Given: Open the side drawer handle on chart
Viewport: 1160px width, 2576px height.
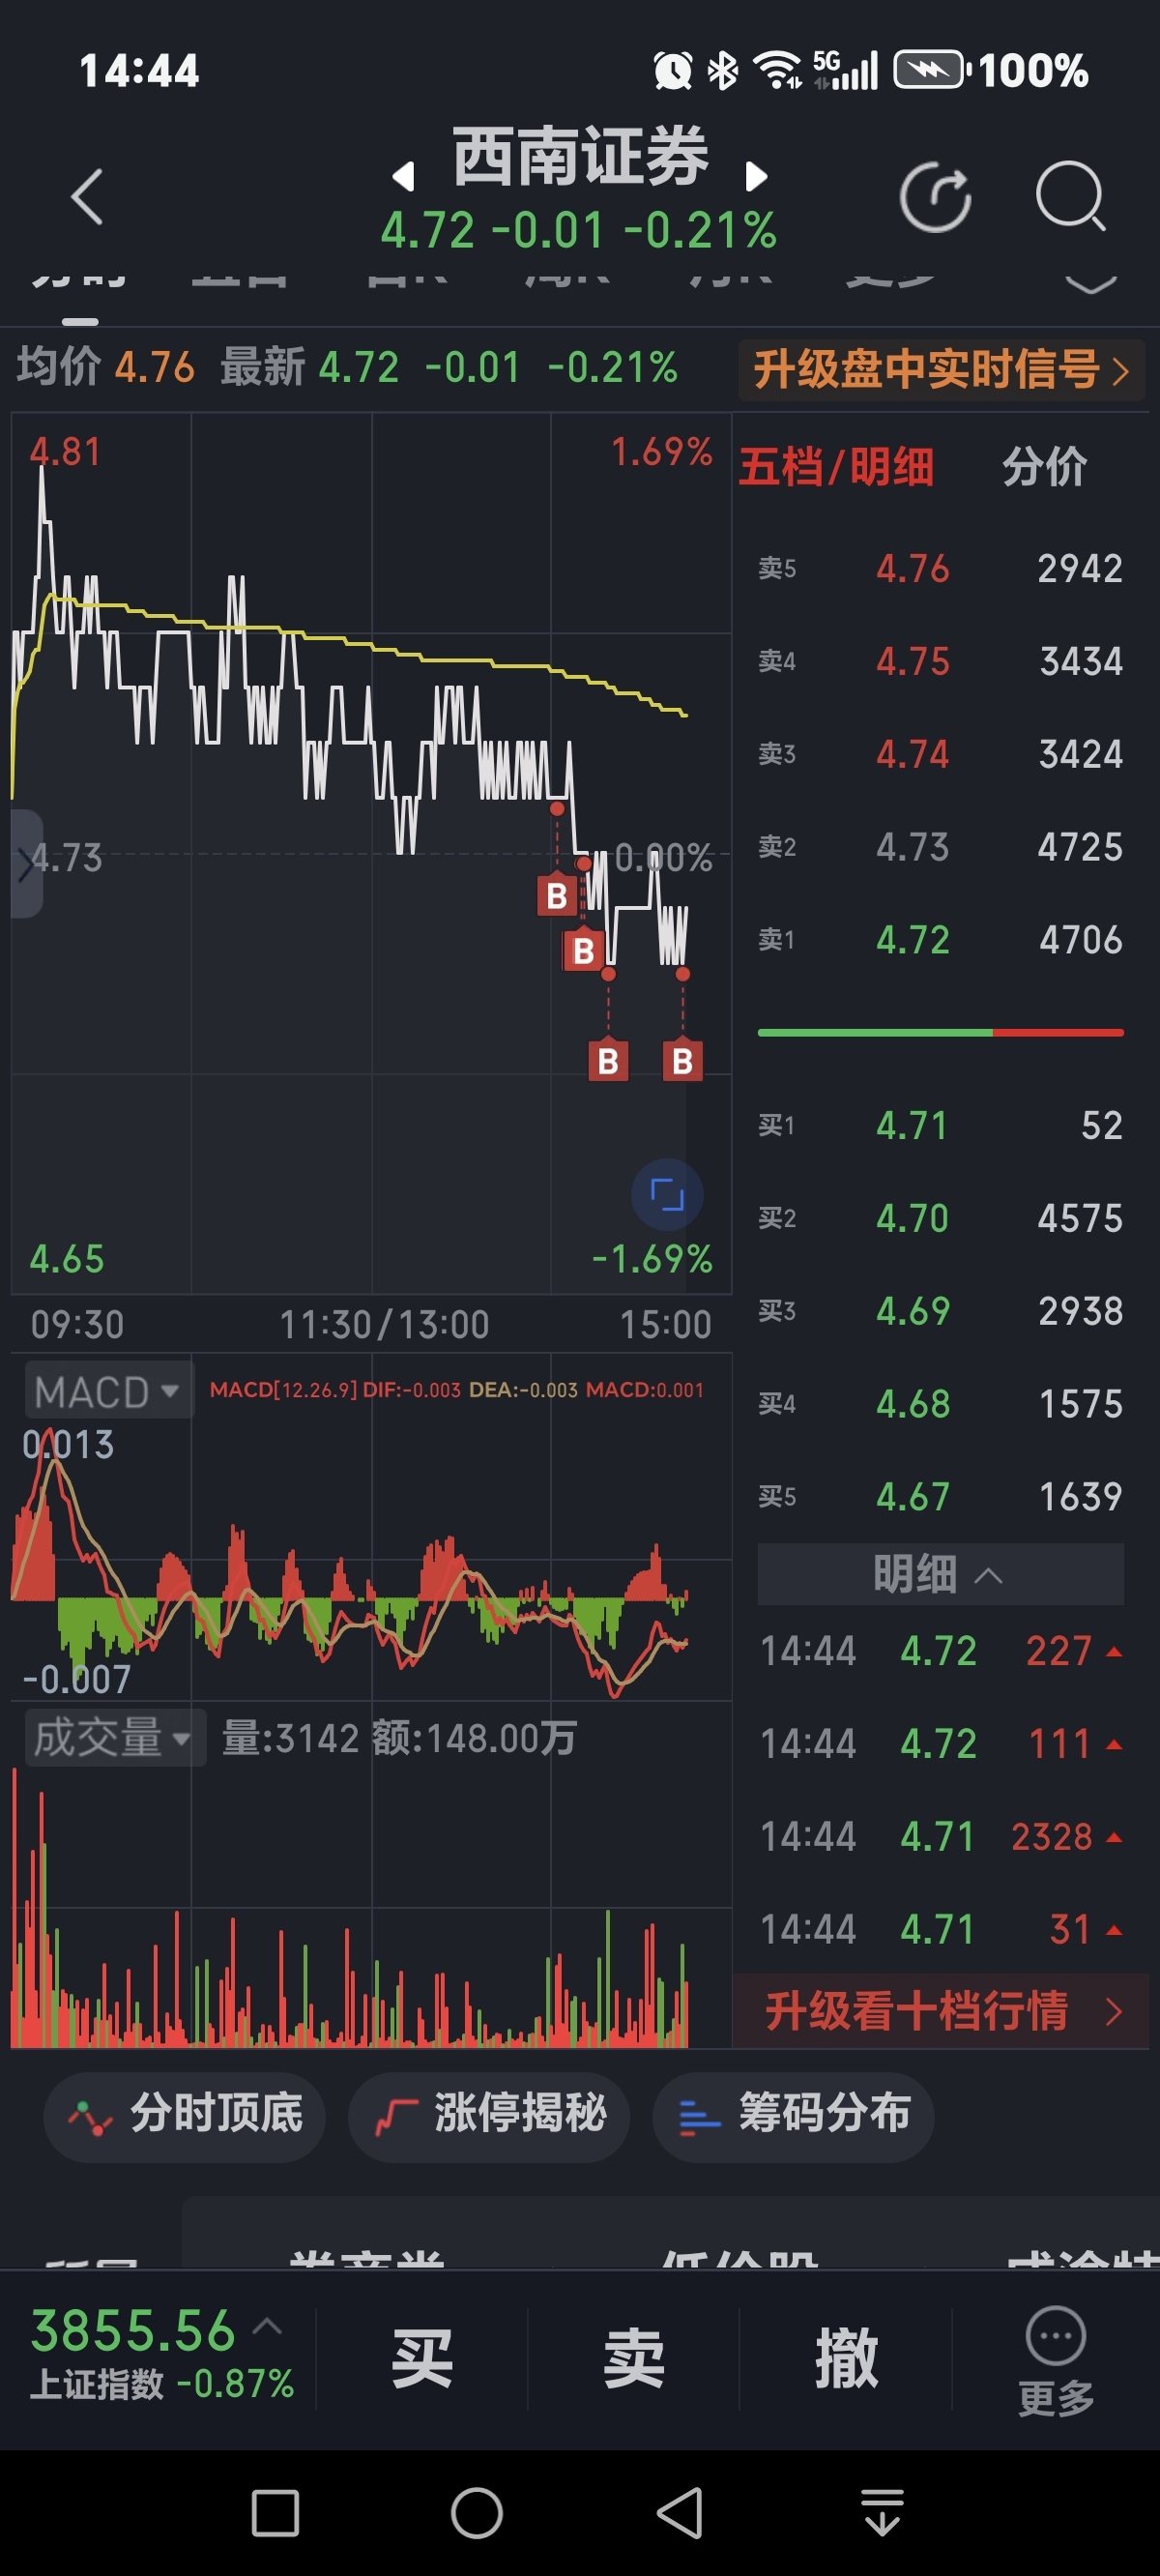Looking at the screenshot, I should (26, 864).
